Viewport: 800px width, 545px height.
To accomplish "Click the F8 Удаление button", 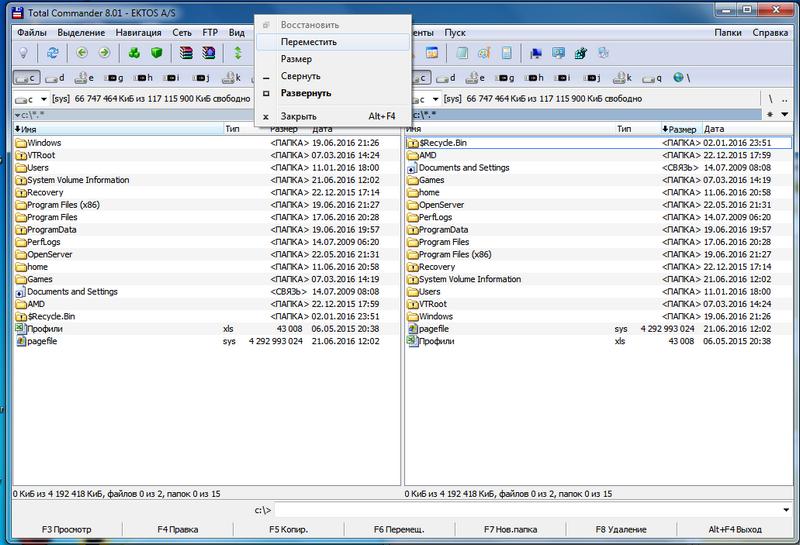I will tap(621, 529).
